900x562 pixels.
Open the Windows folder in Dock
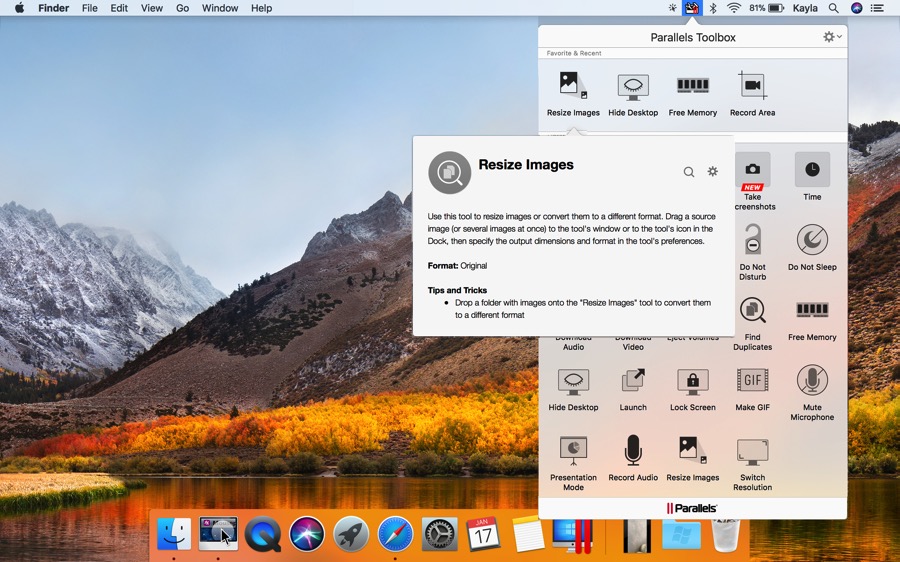(681, 536)
